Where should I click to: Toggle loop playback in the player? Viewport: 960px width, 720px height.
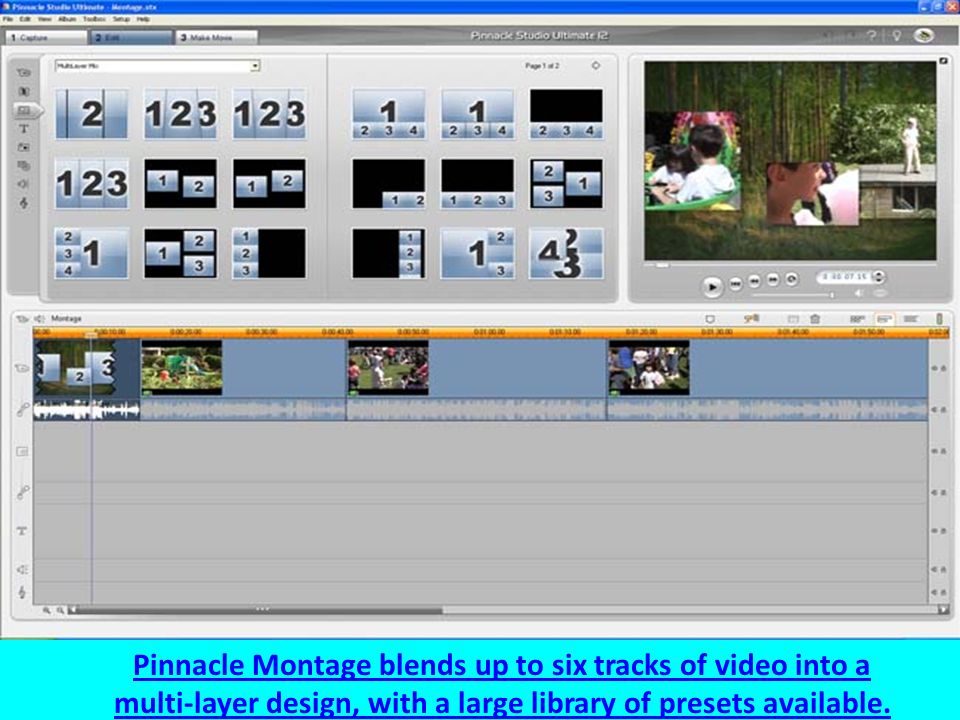pyautogui.click(x=792, y=280)
